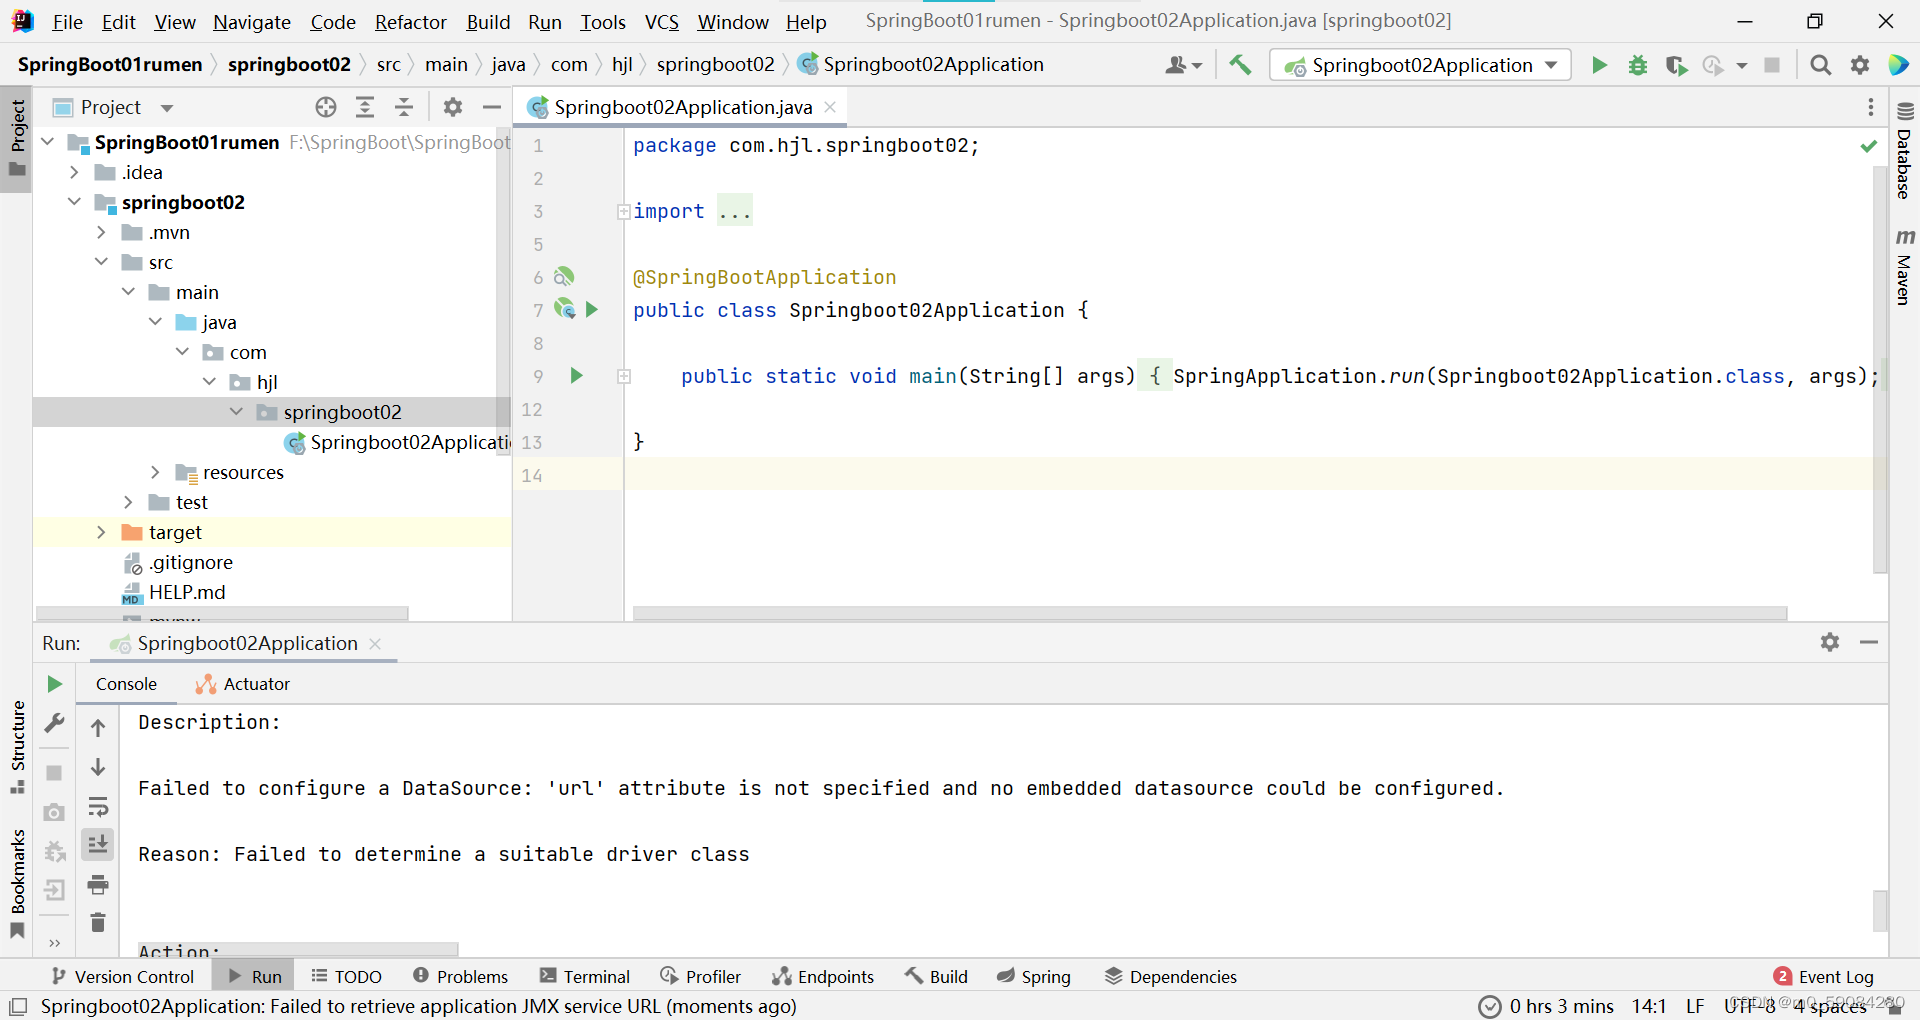Image resolution: width=1920 pixels, height=1020 pixels.
Task: Run main method via gutter icon on line 9
Action: (577, 376)
